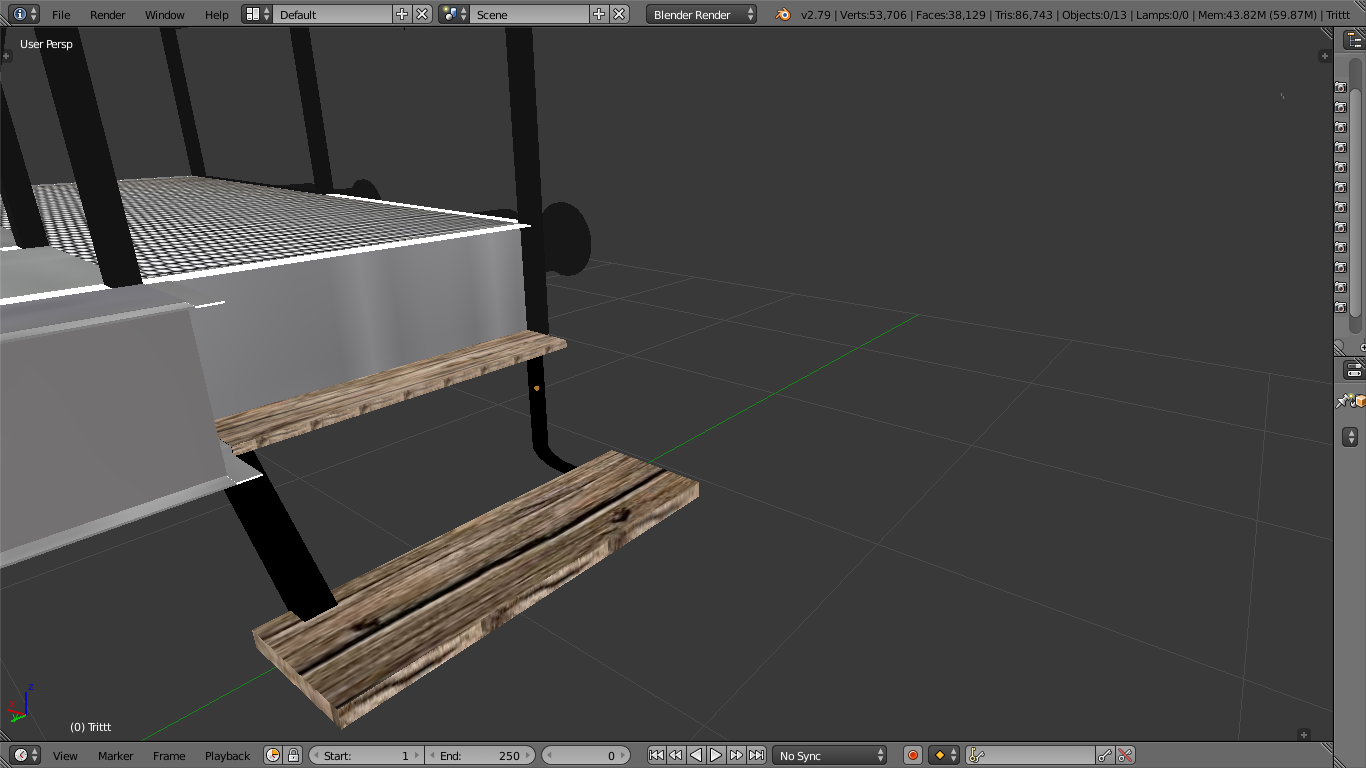
Task: Open the Timeline Frame menu
Action: (x=169, y=756)
